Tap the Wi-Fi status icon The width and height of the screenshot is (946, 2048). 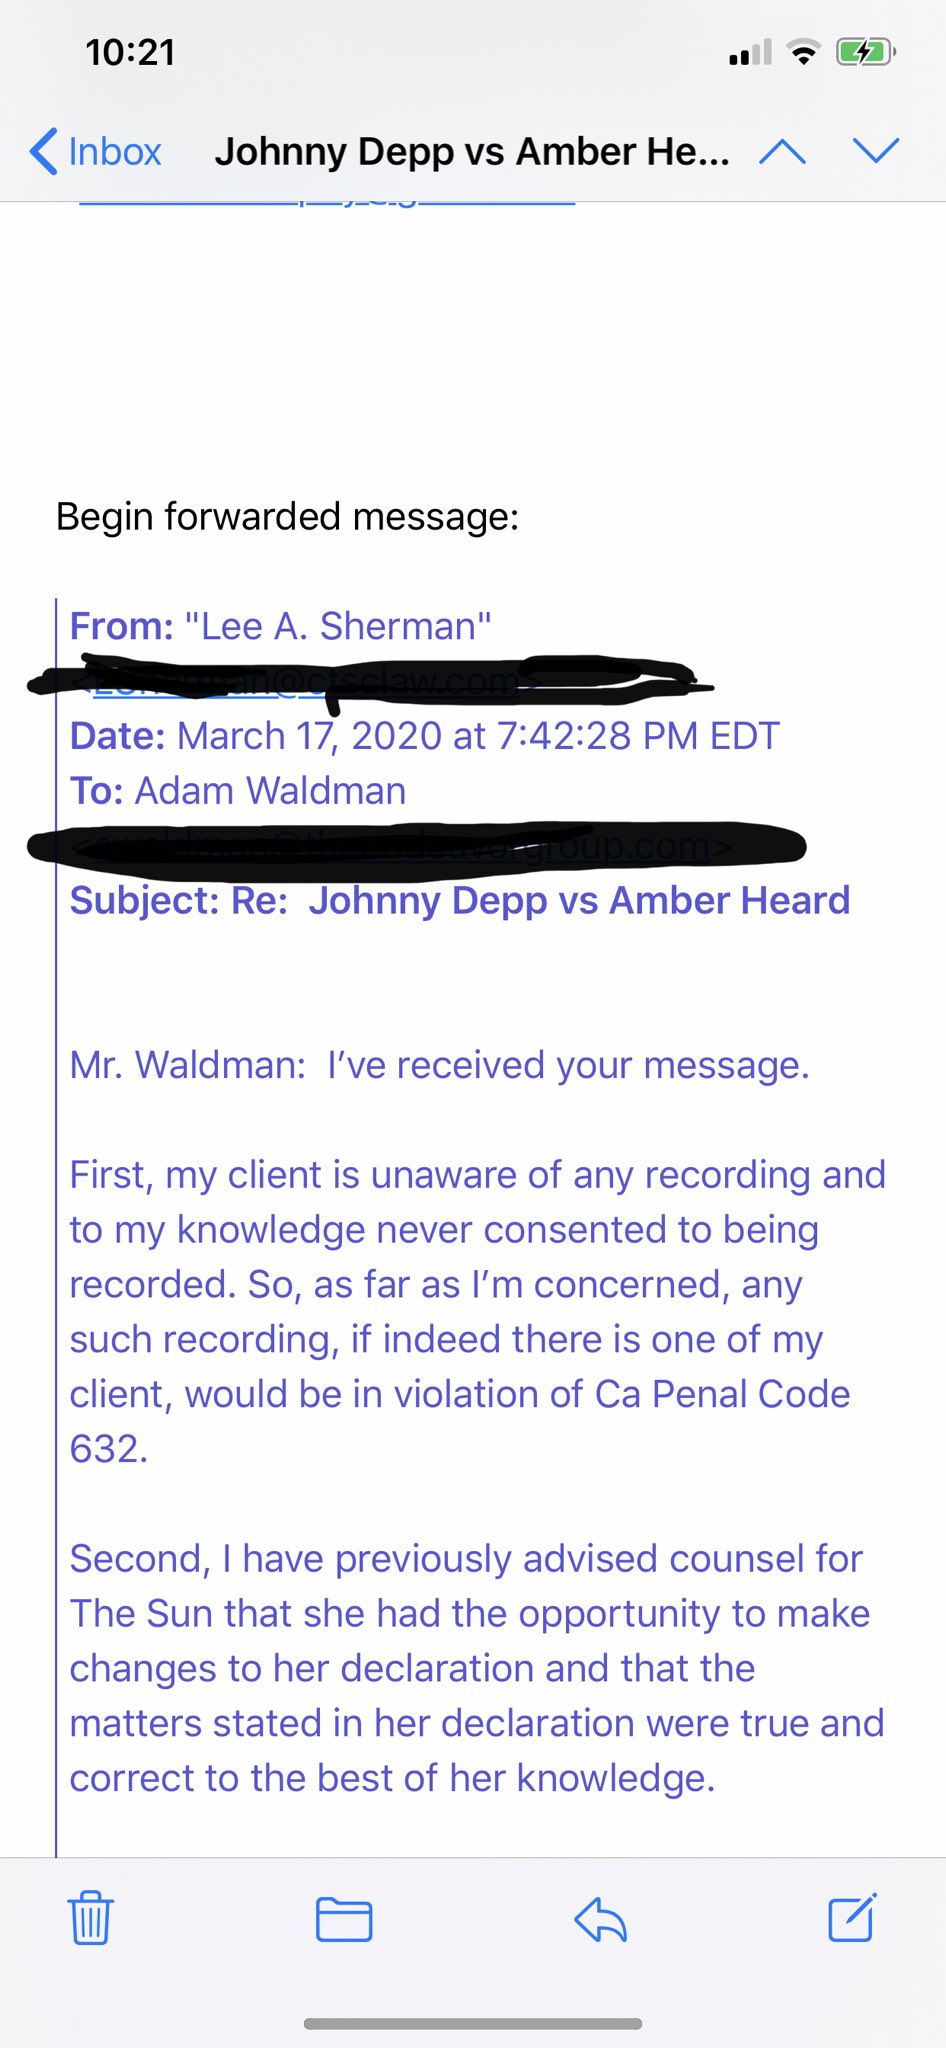click(x=803, y=52)
